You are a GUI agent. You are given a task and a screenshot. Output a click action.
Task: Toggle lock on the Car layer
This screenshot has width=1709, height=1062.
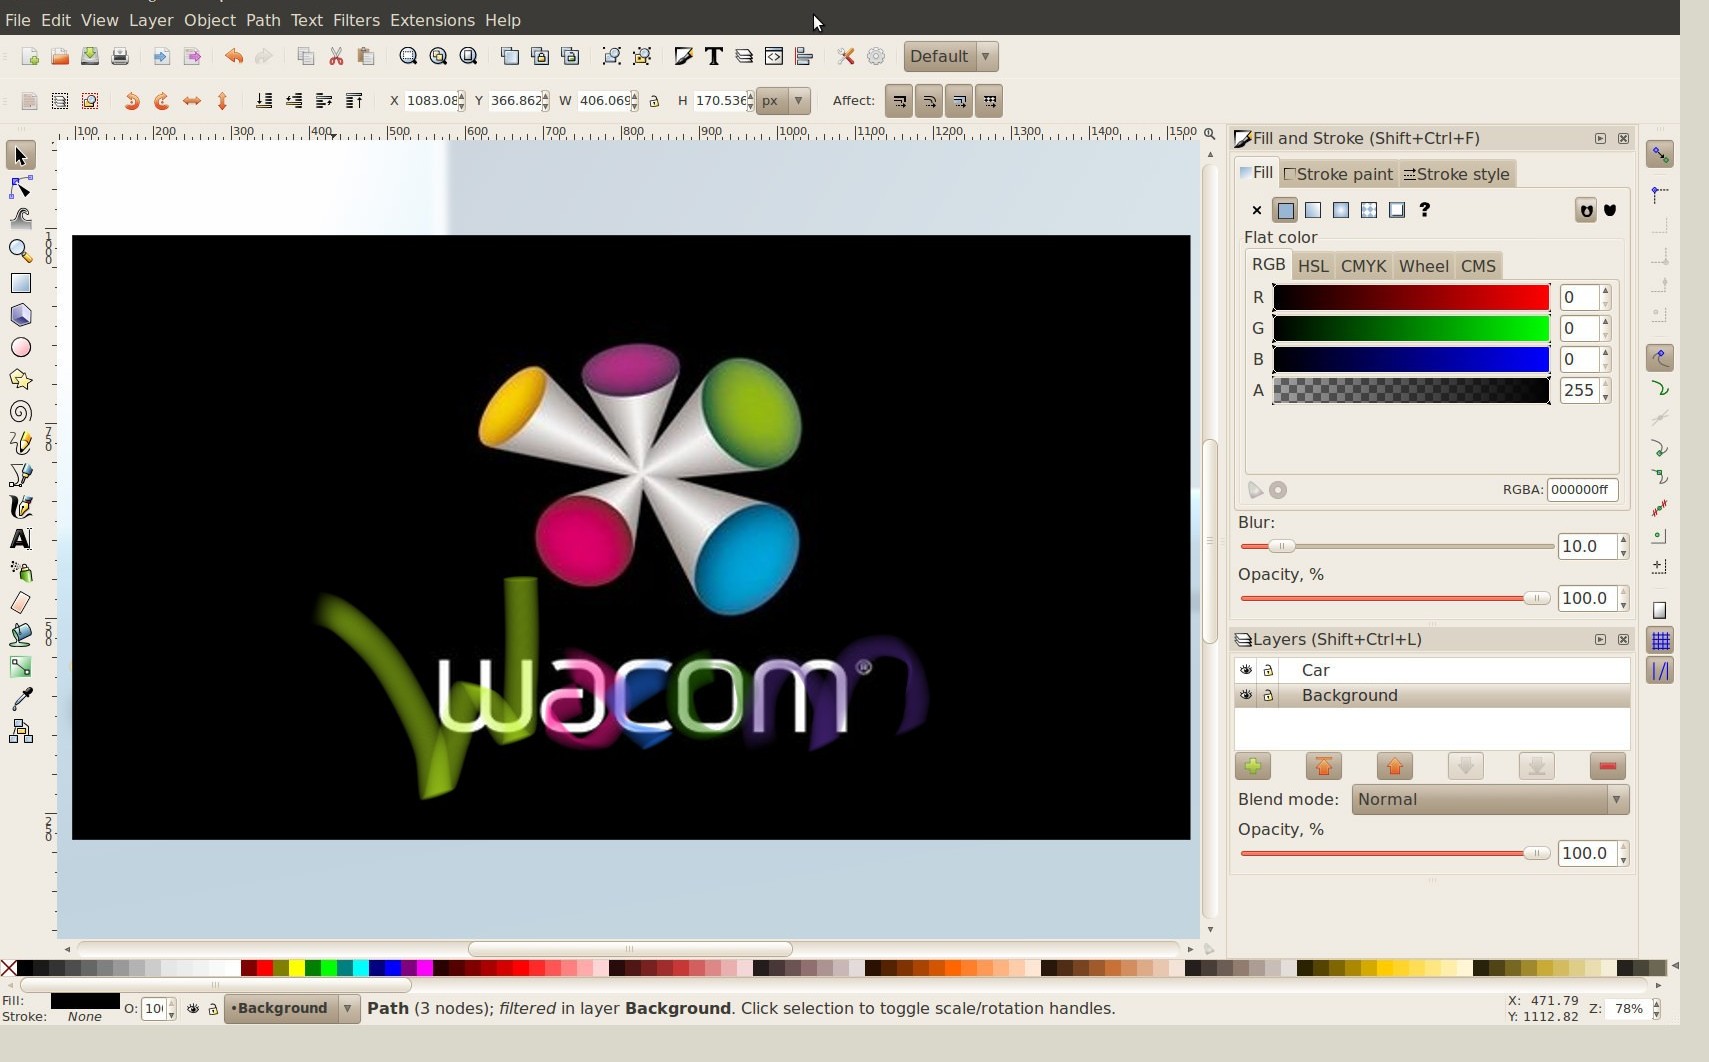point(1268,670)
